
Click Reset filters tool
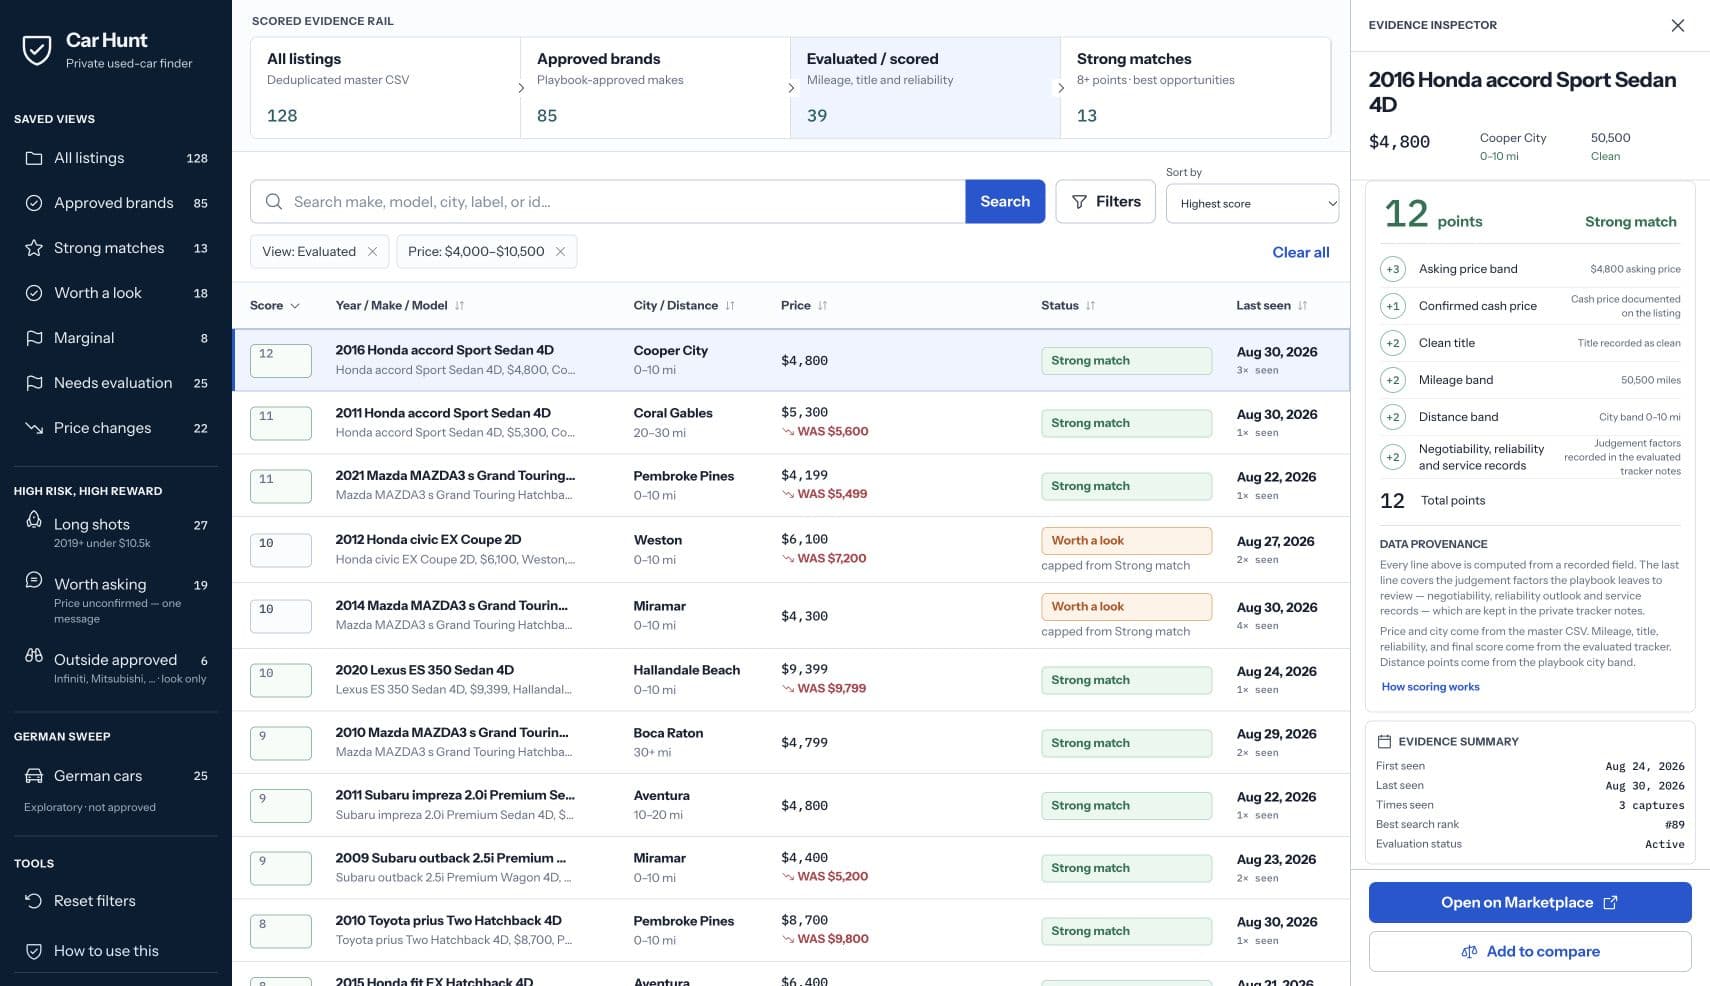(116, 901)
